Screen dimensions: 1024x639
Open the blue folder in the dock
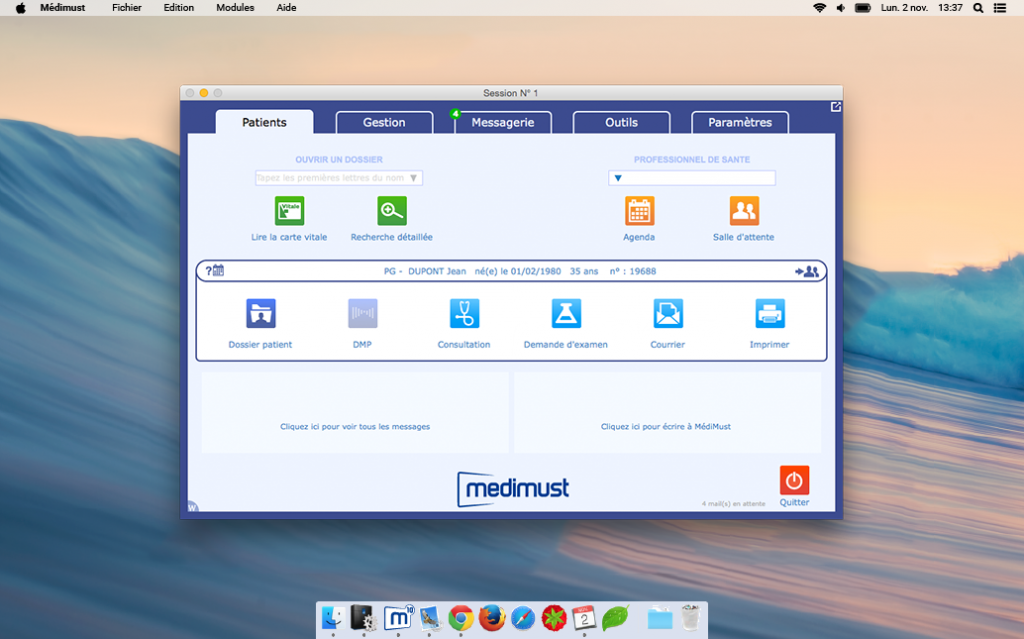point(660,617)
